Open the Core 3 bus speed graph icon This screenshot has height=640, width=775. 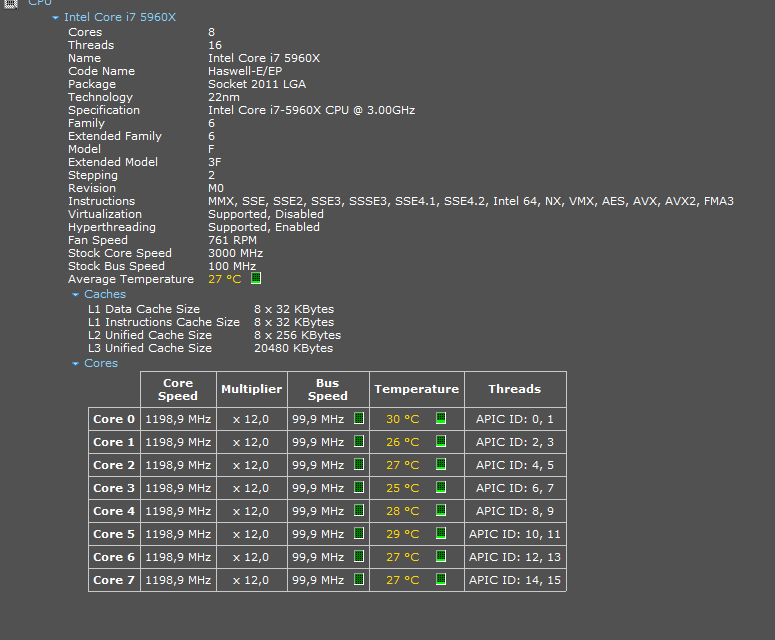(x=359, y=487)
